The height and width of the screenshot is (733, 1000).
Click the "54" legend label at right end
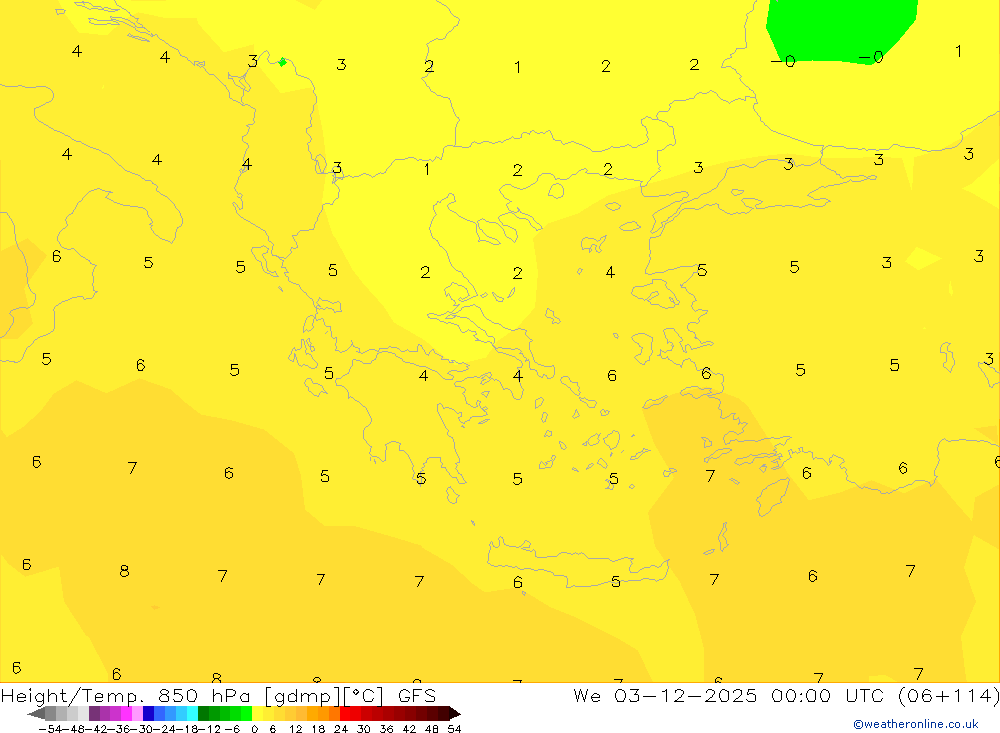(x=454, y=729)
